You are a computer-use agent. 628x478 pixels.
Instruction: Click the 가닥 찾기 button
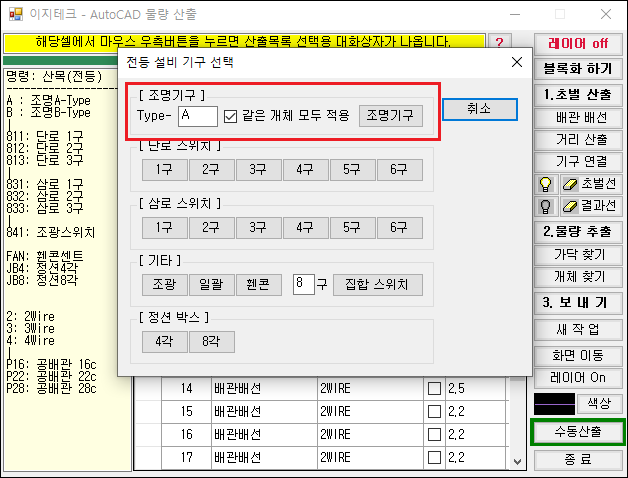pos(578,255)
